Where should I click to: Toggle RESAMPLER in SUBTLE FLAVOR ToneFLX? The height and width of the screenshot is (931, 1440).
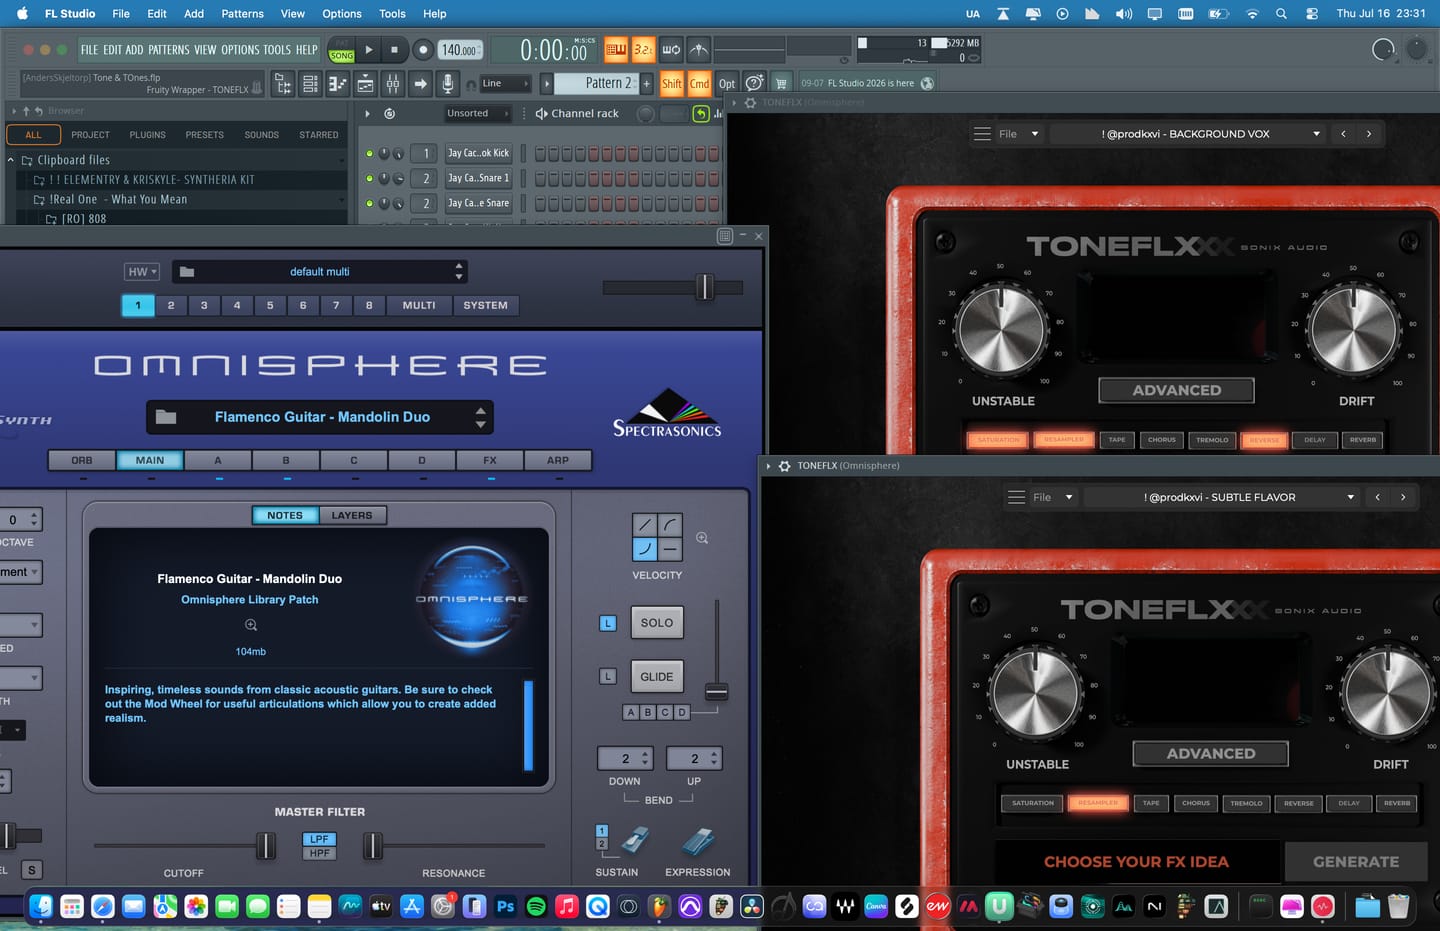pyautogui.click(x=1098, y=803)
